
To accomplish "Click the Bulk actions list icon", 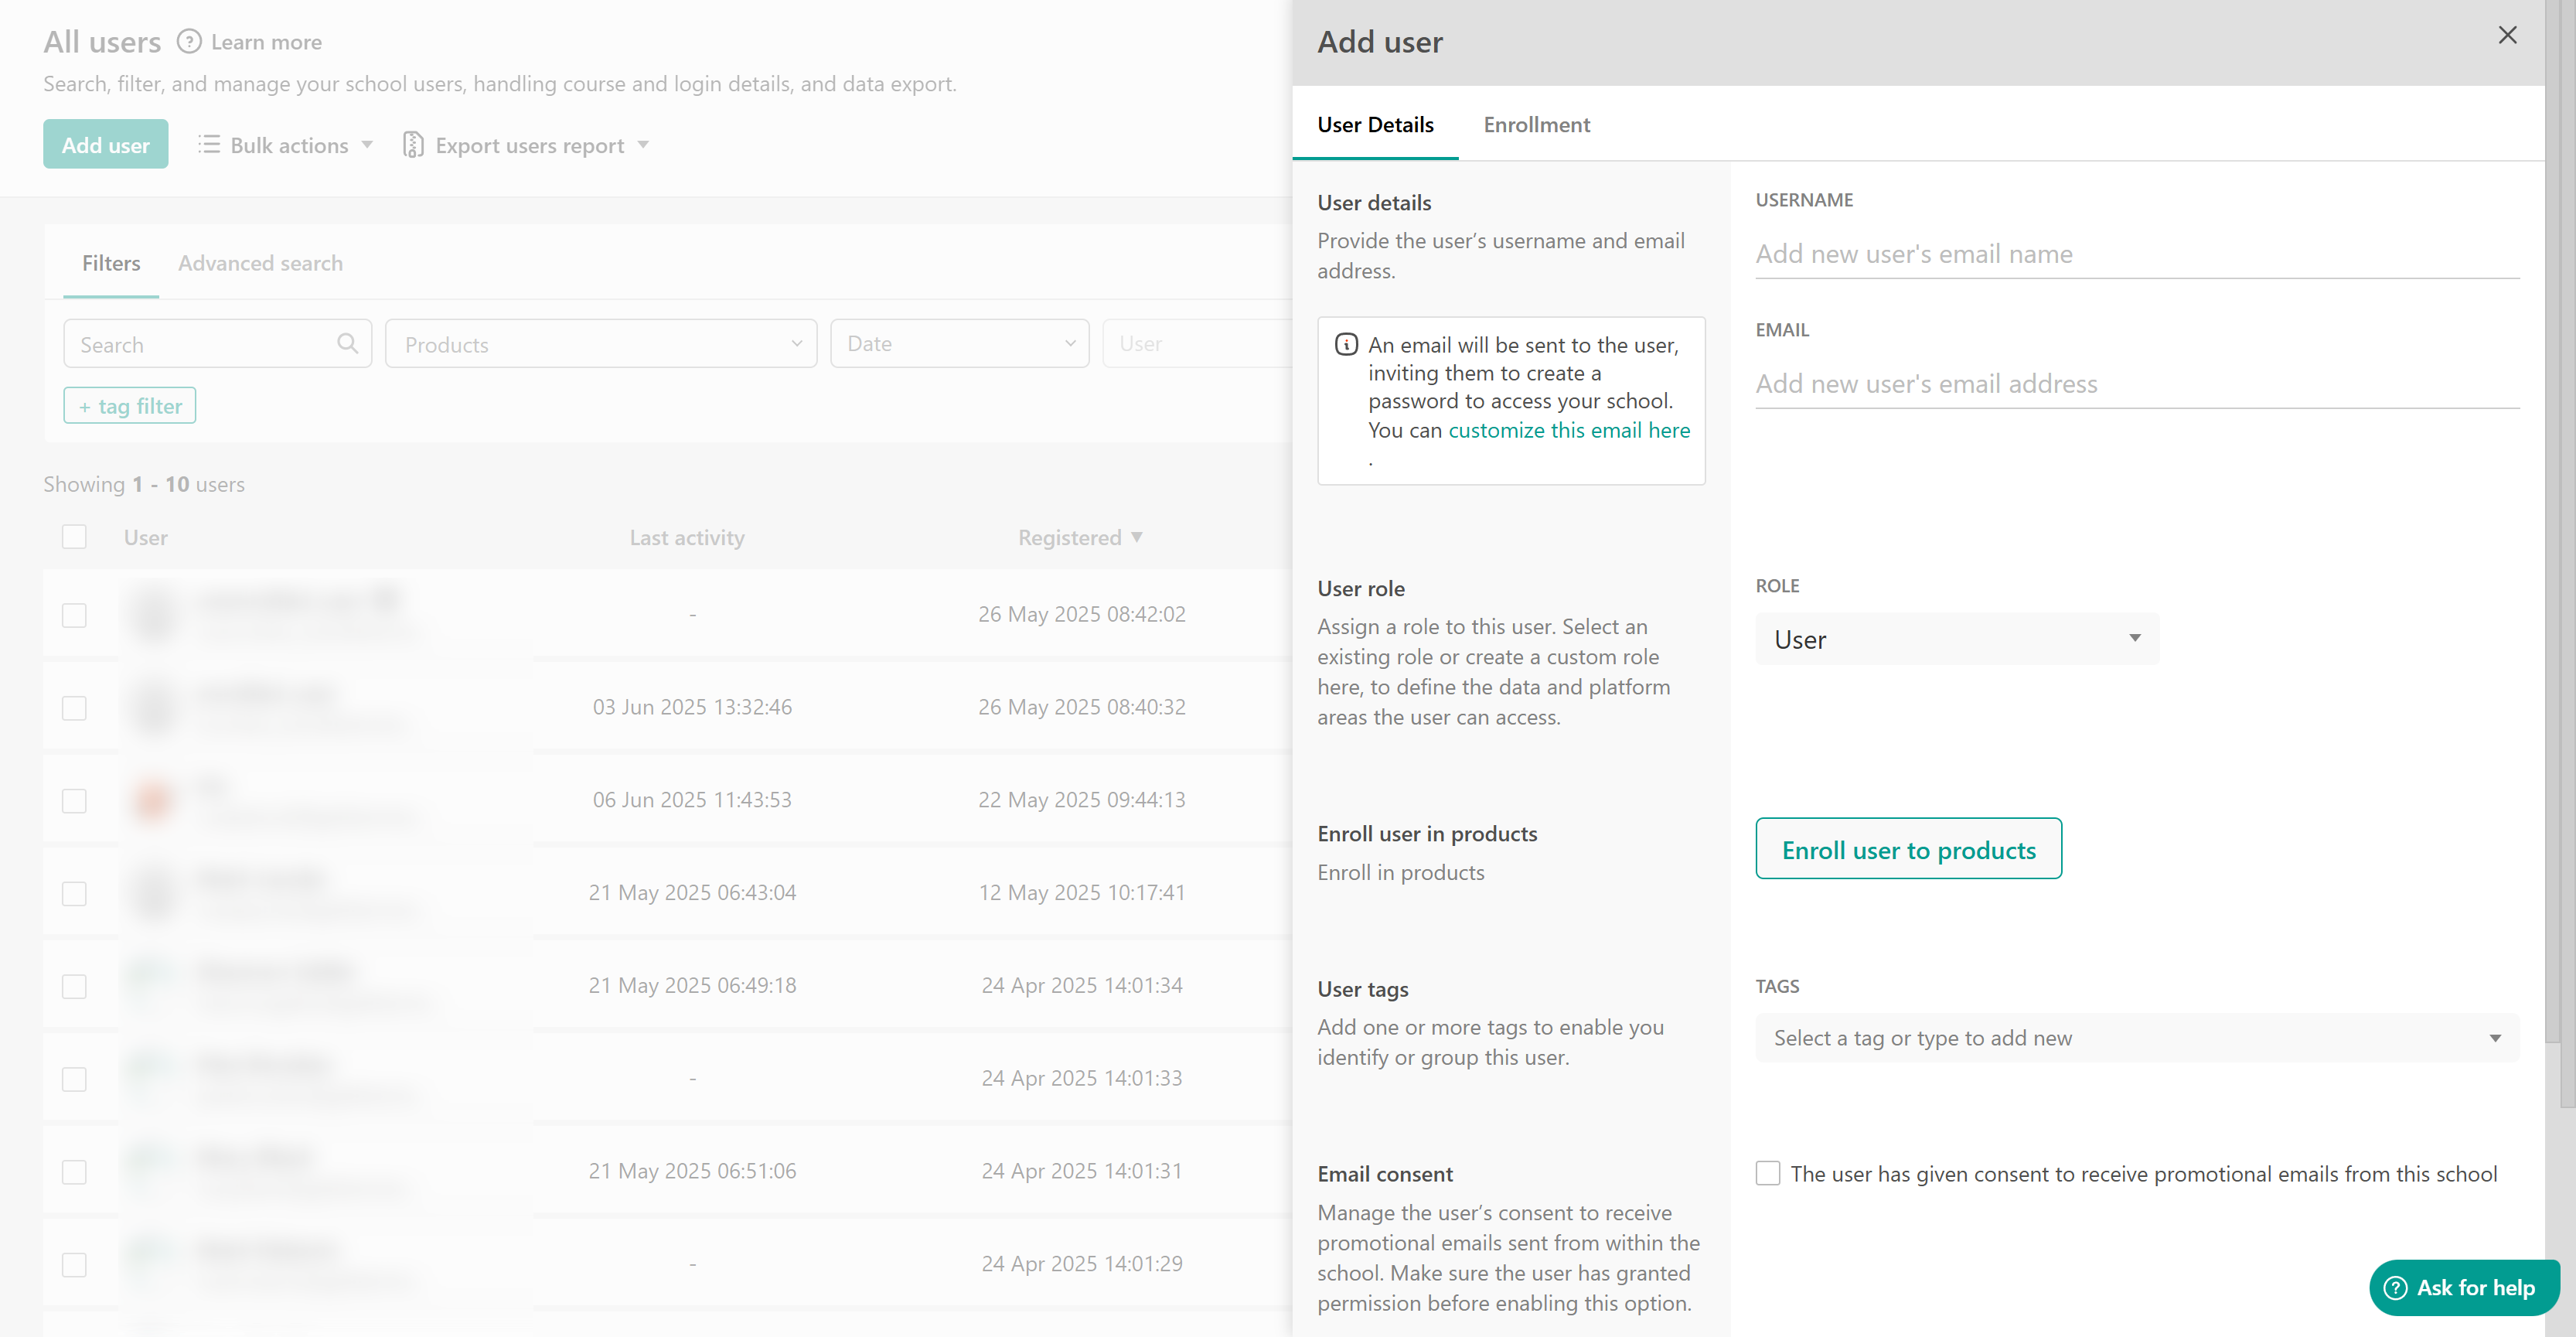I will pyautogui.click(x=209, y=145).
